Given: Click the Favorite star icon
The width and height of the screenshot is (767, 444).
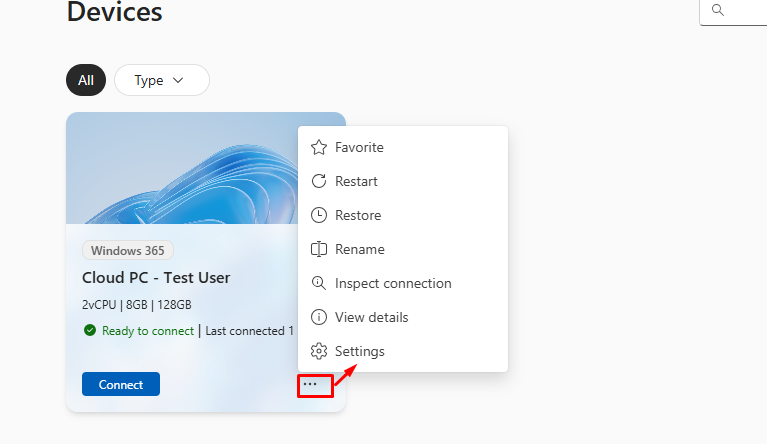Looking at the screenshot, I should (x=319, y=148).
